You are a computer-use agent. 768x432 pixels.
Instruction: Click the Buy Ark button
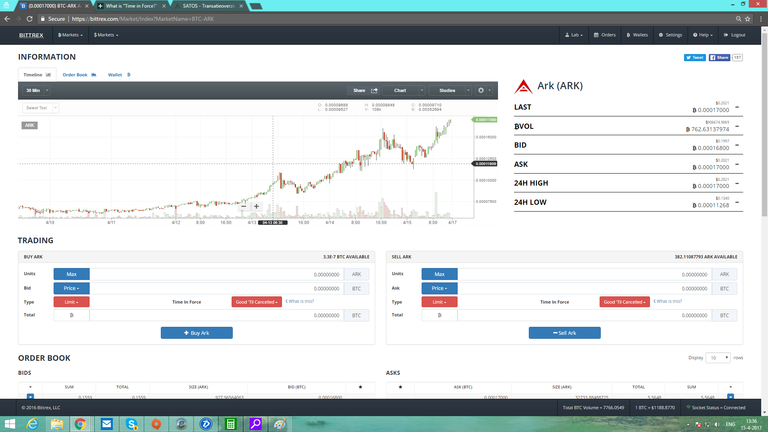(x=196, y=333)
